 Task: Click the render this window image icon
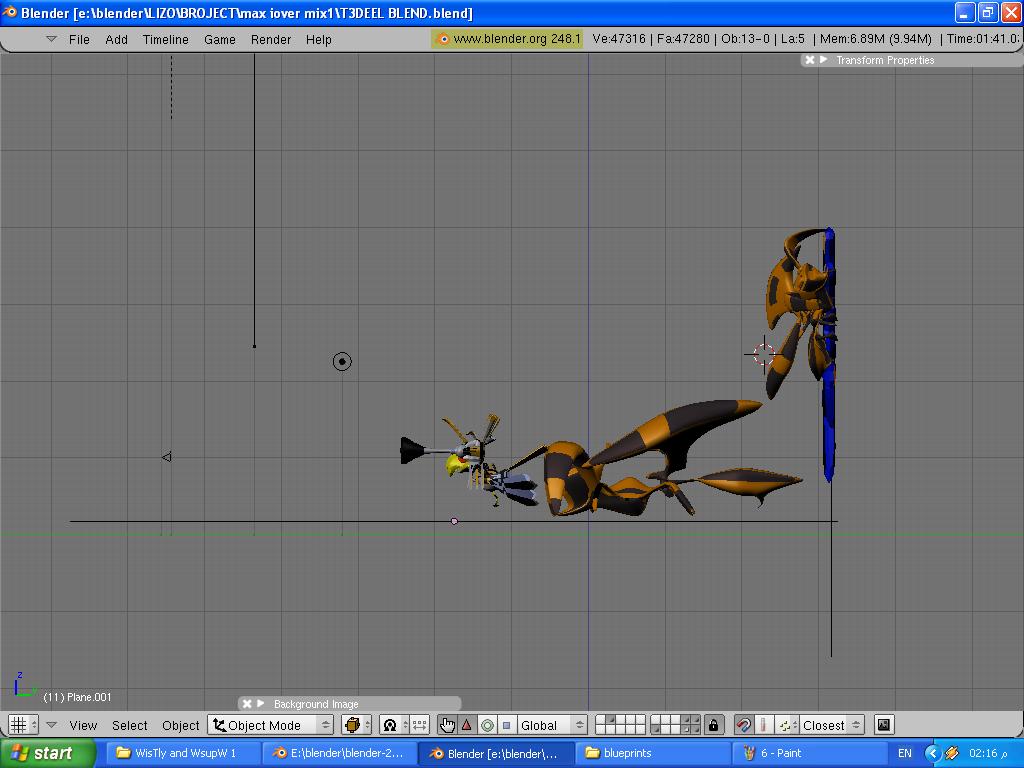[x=884, y=725]
